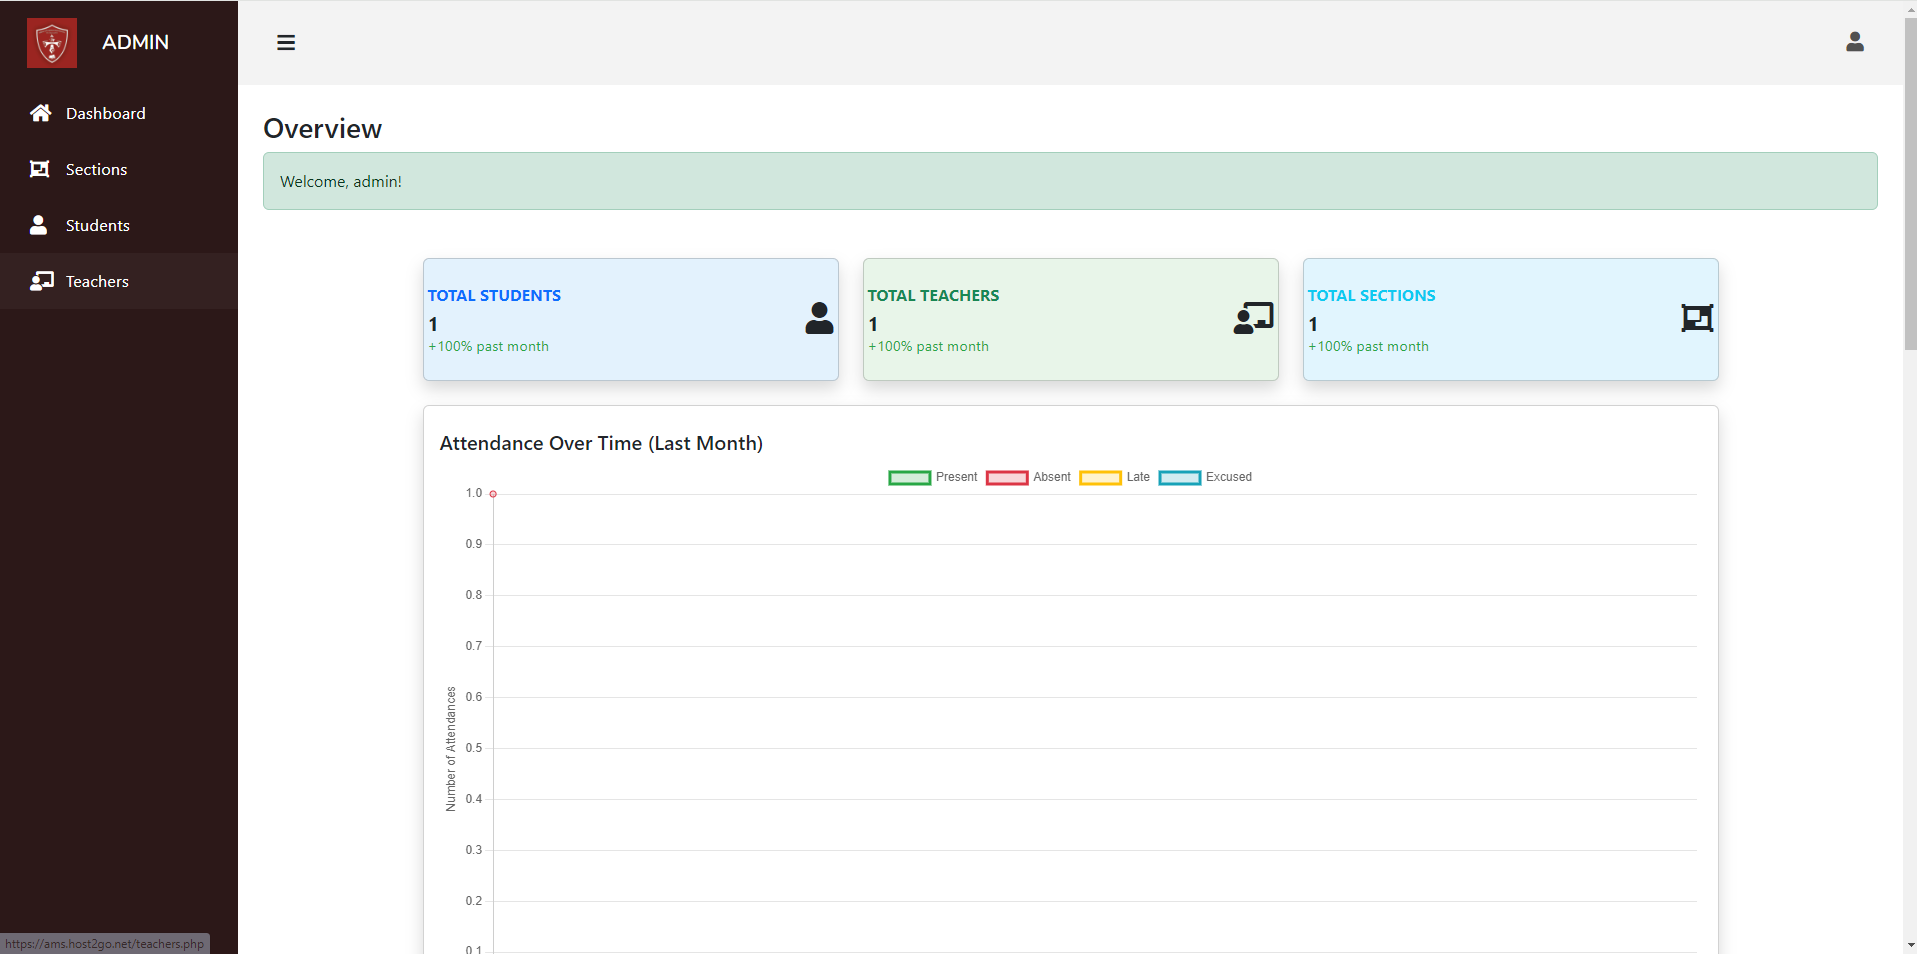Hide the Absent series via legend
Screen dimensions: 1917x954
[1029, 478]
